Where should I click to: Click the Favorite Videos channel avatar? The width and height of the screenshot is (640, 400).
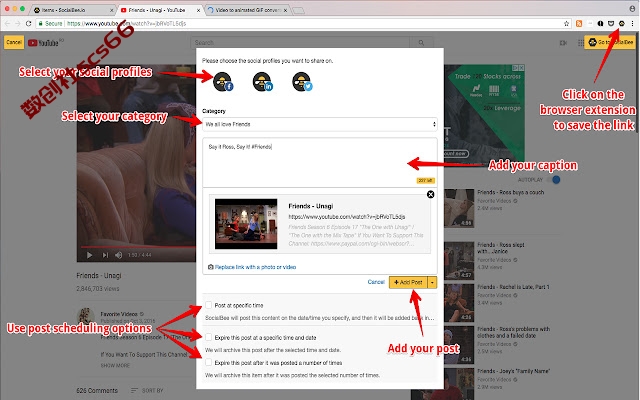pos(86,317)
